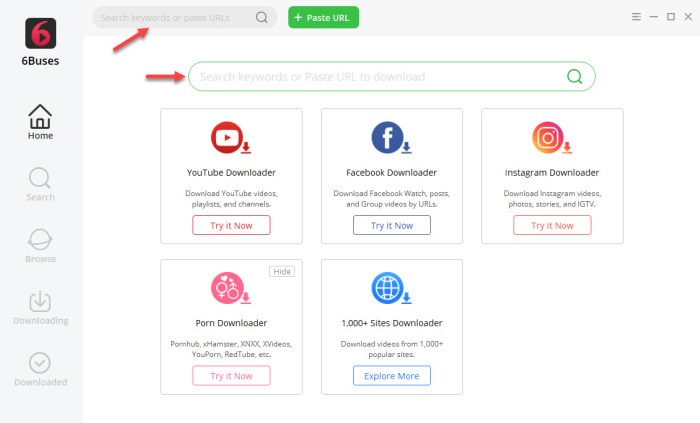This screenshot has height=423, width=700.
Task: Select the 1,000+ Sites Downloader title
Action: click(x=392, y=323)
